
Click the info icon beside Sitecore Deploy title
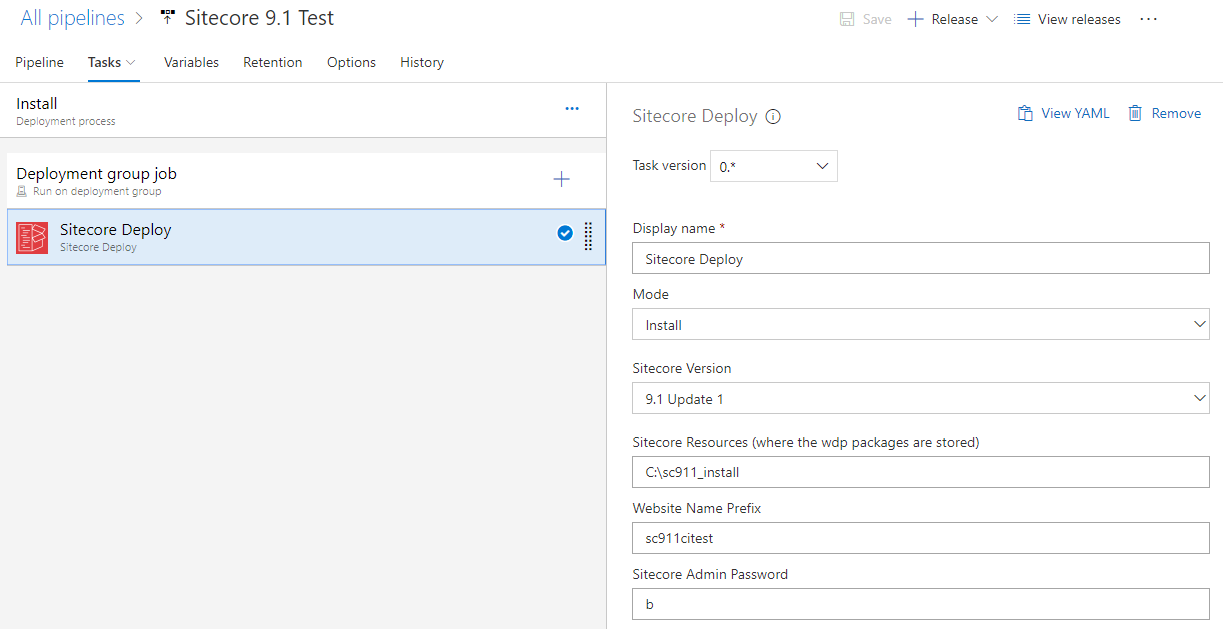[773, 117]
